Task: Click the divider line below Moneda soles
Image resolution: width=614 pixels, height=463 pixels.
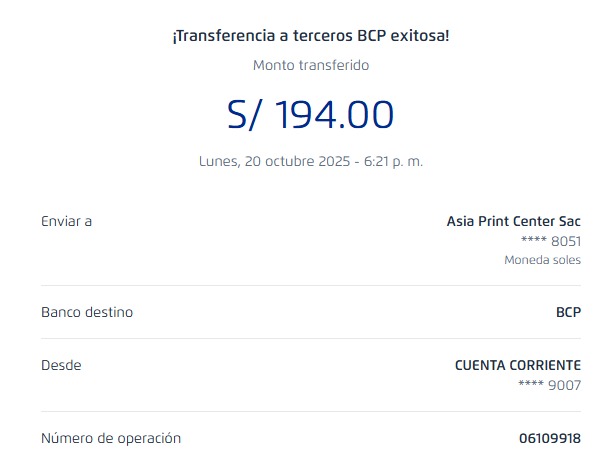Action: pyautogui.click(x=310, y=286)
